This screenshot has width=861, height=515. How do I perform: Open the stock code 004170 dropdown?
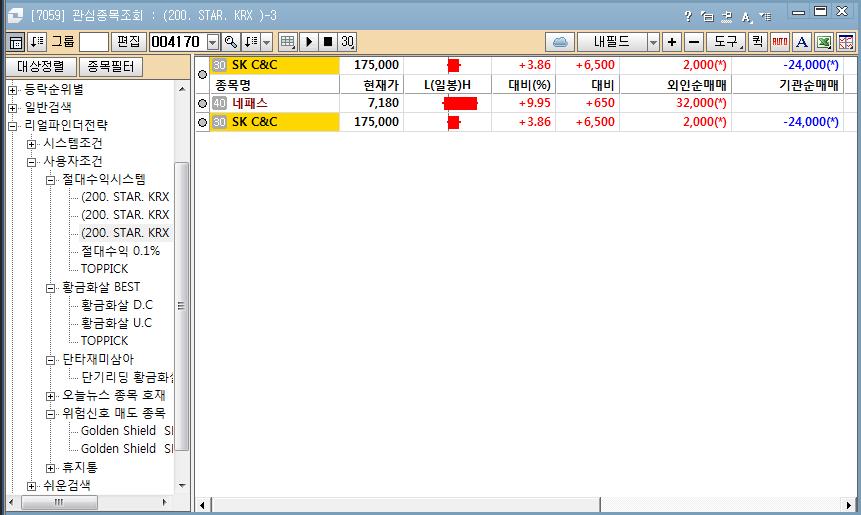click(213, 42)
